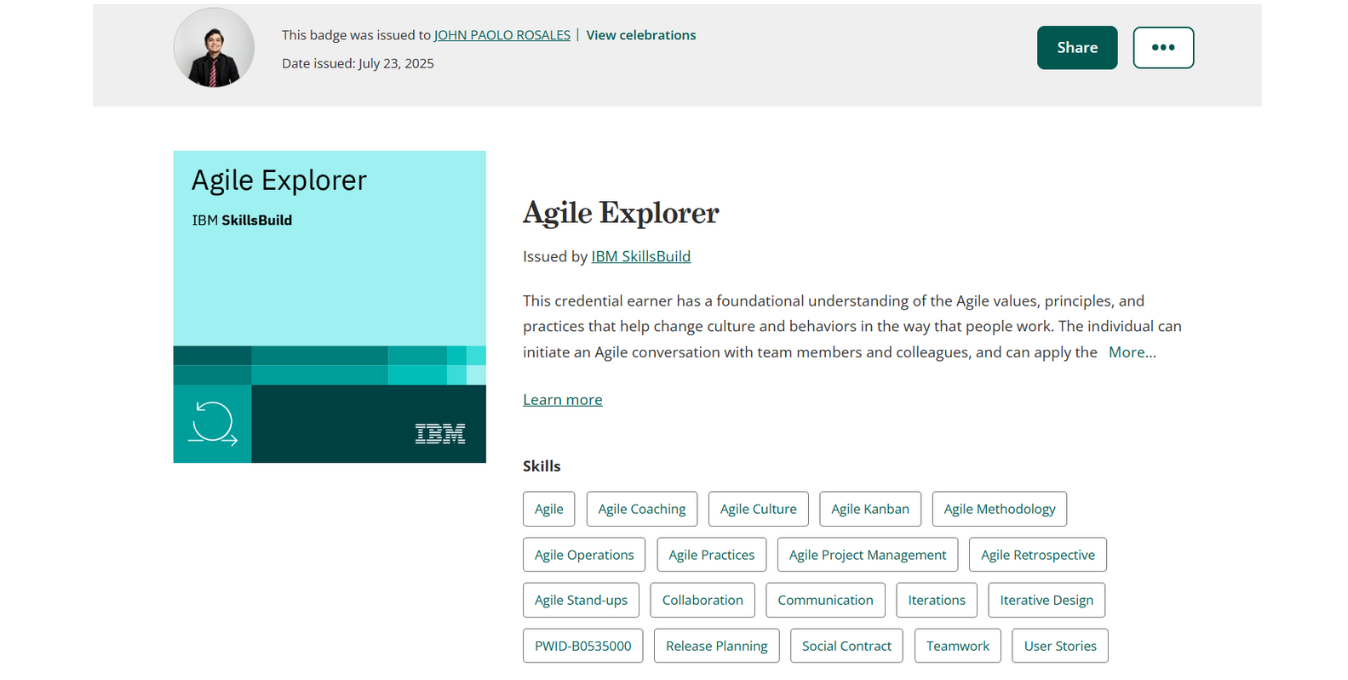The width and height of the screenshot is (1348, 680).
Task: Select the Agile Kanban skill tag
Action: click(870, 509)
